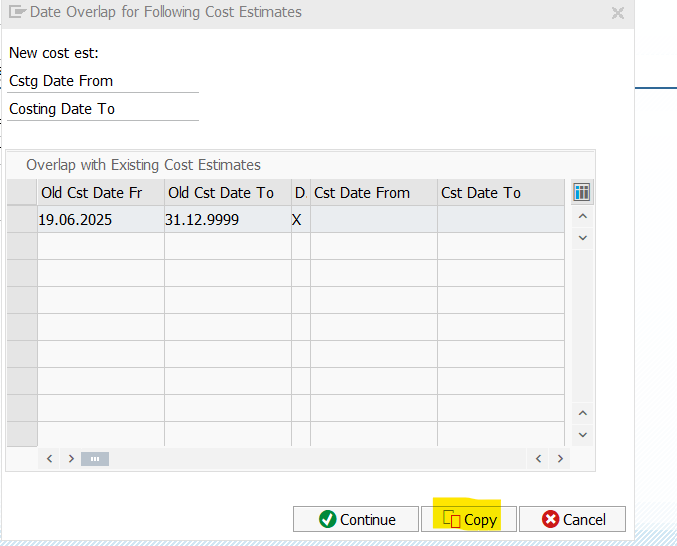Screen dimensions: 677x546
Task: Click the empty Cst Date To cell
Action: coord(500,220)
